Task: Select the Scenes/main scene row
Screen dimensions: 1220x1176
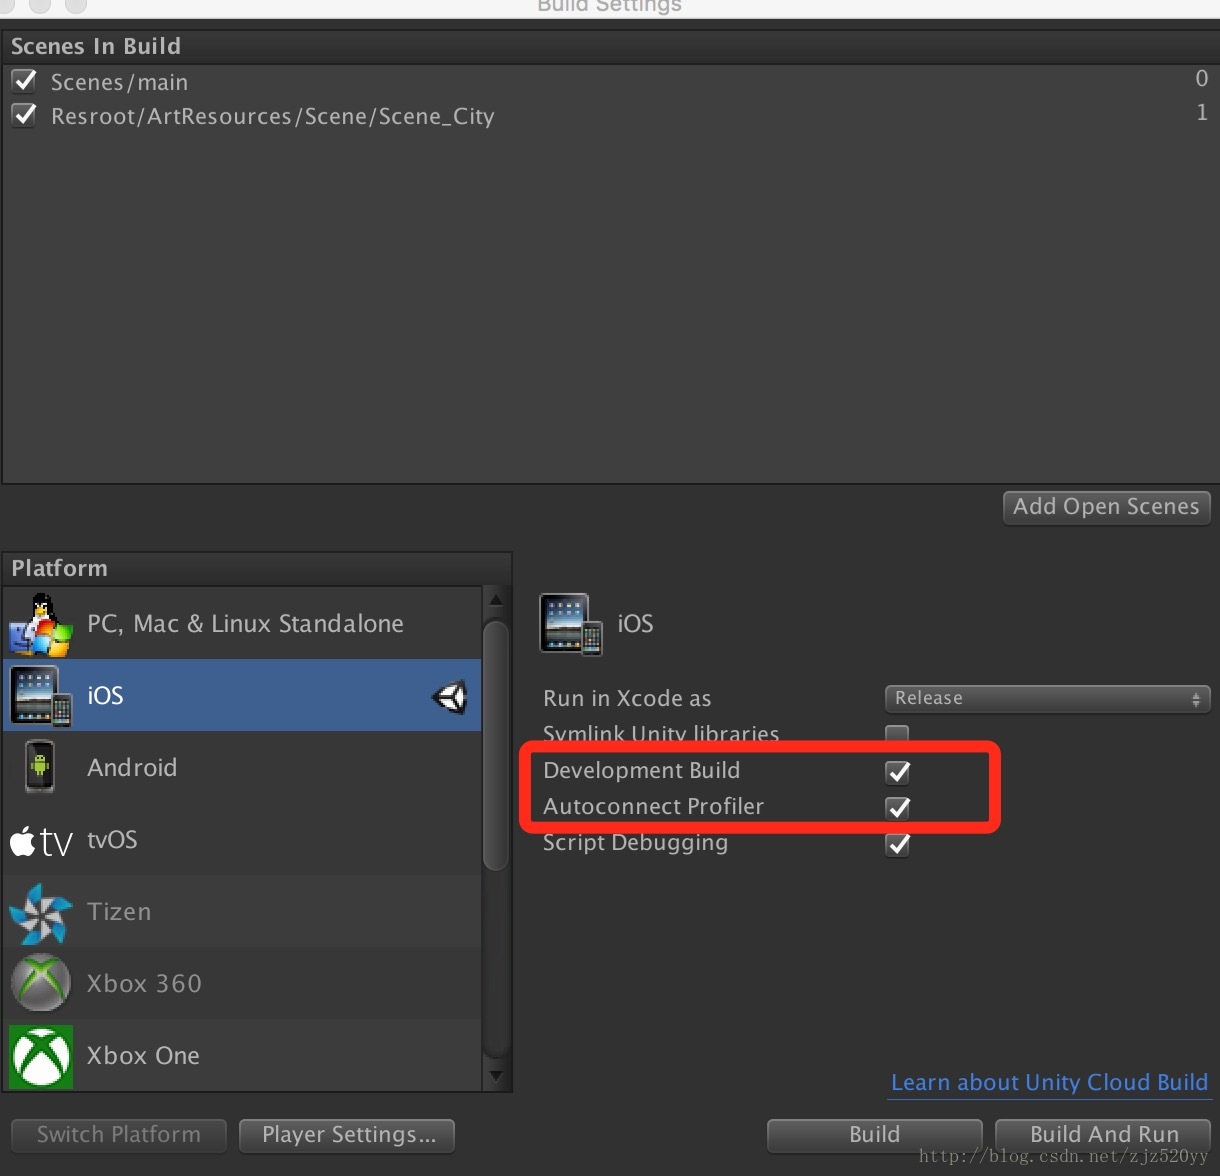Action: pos(609,81)
